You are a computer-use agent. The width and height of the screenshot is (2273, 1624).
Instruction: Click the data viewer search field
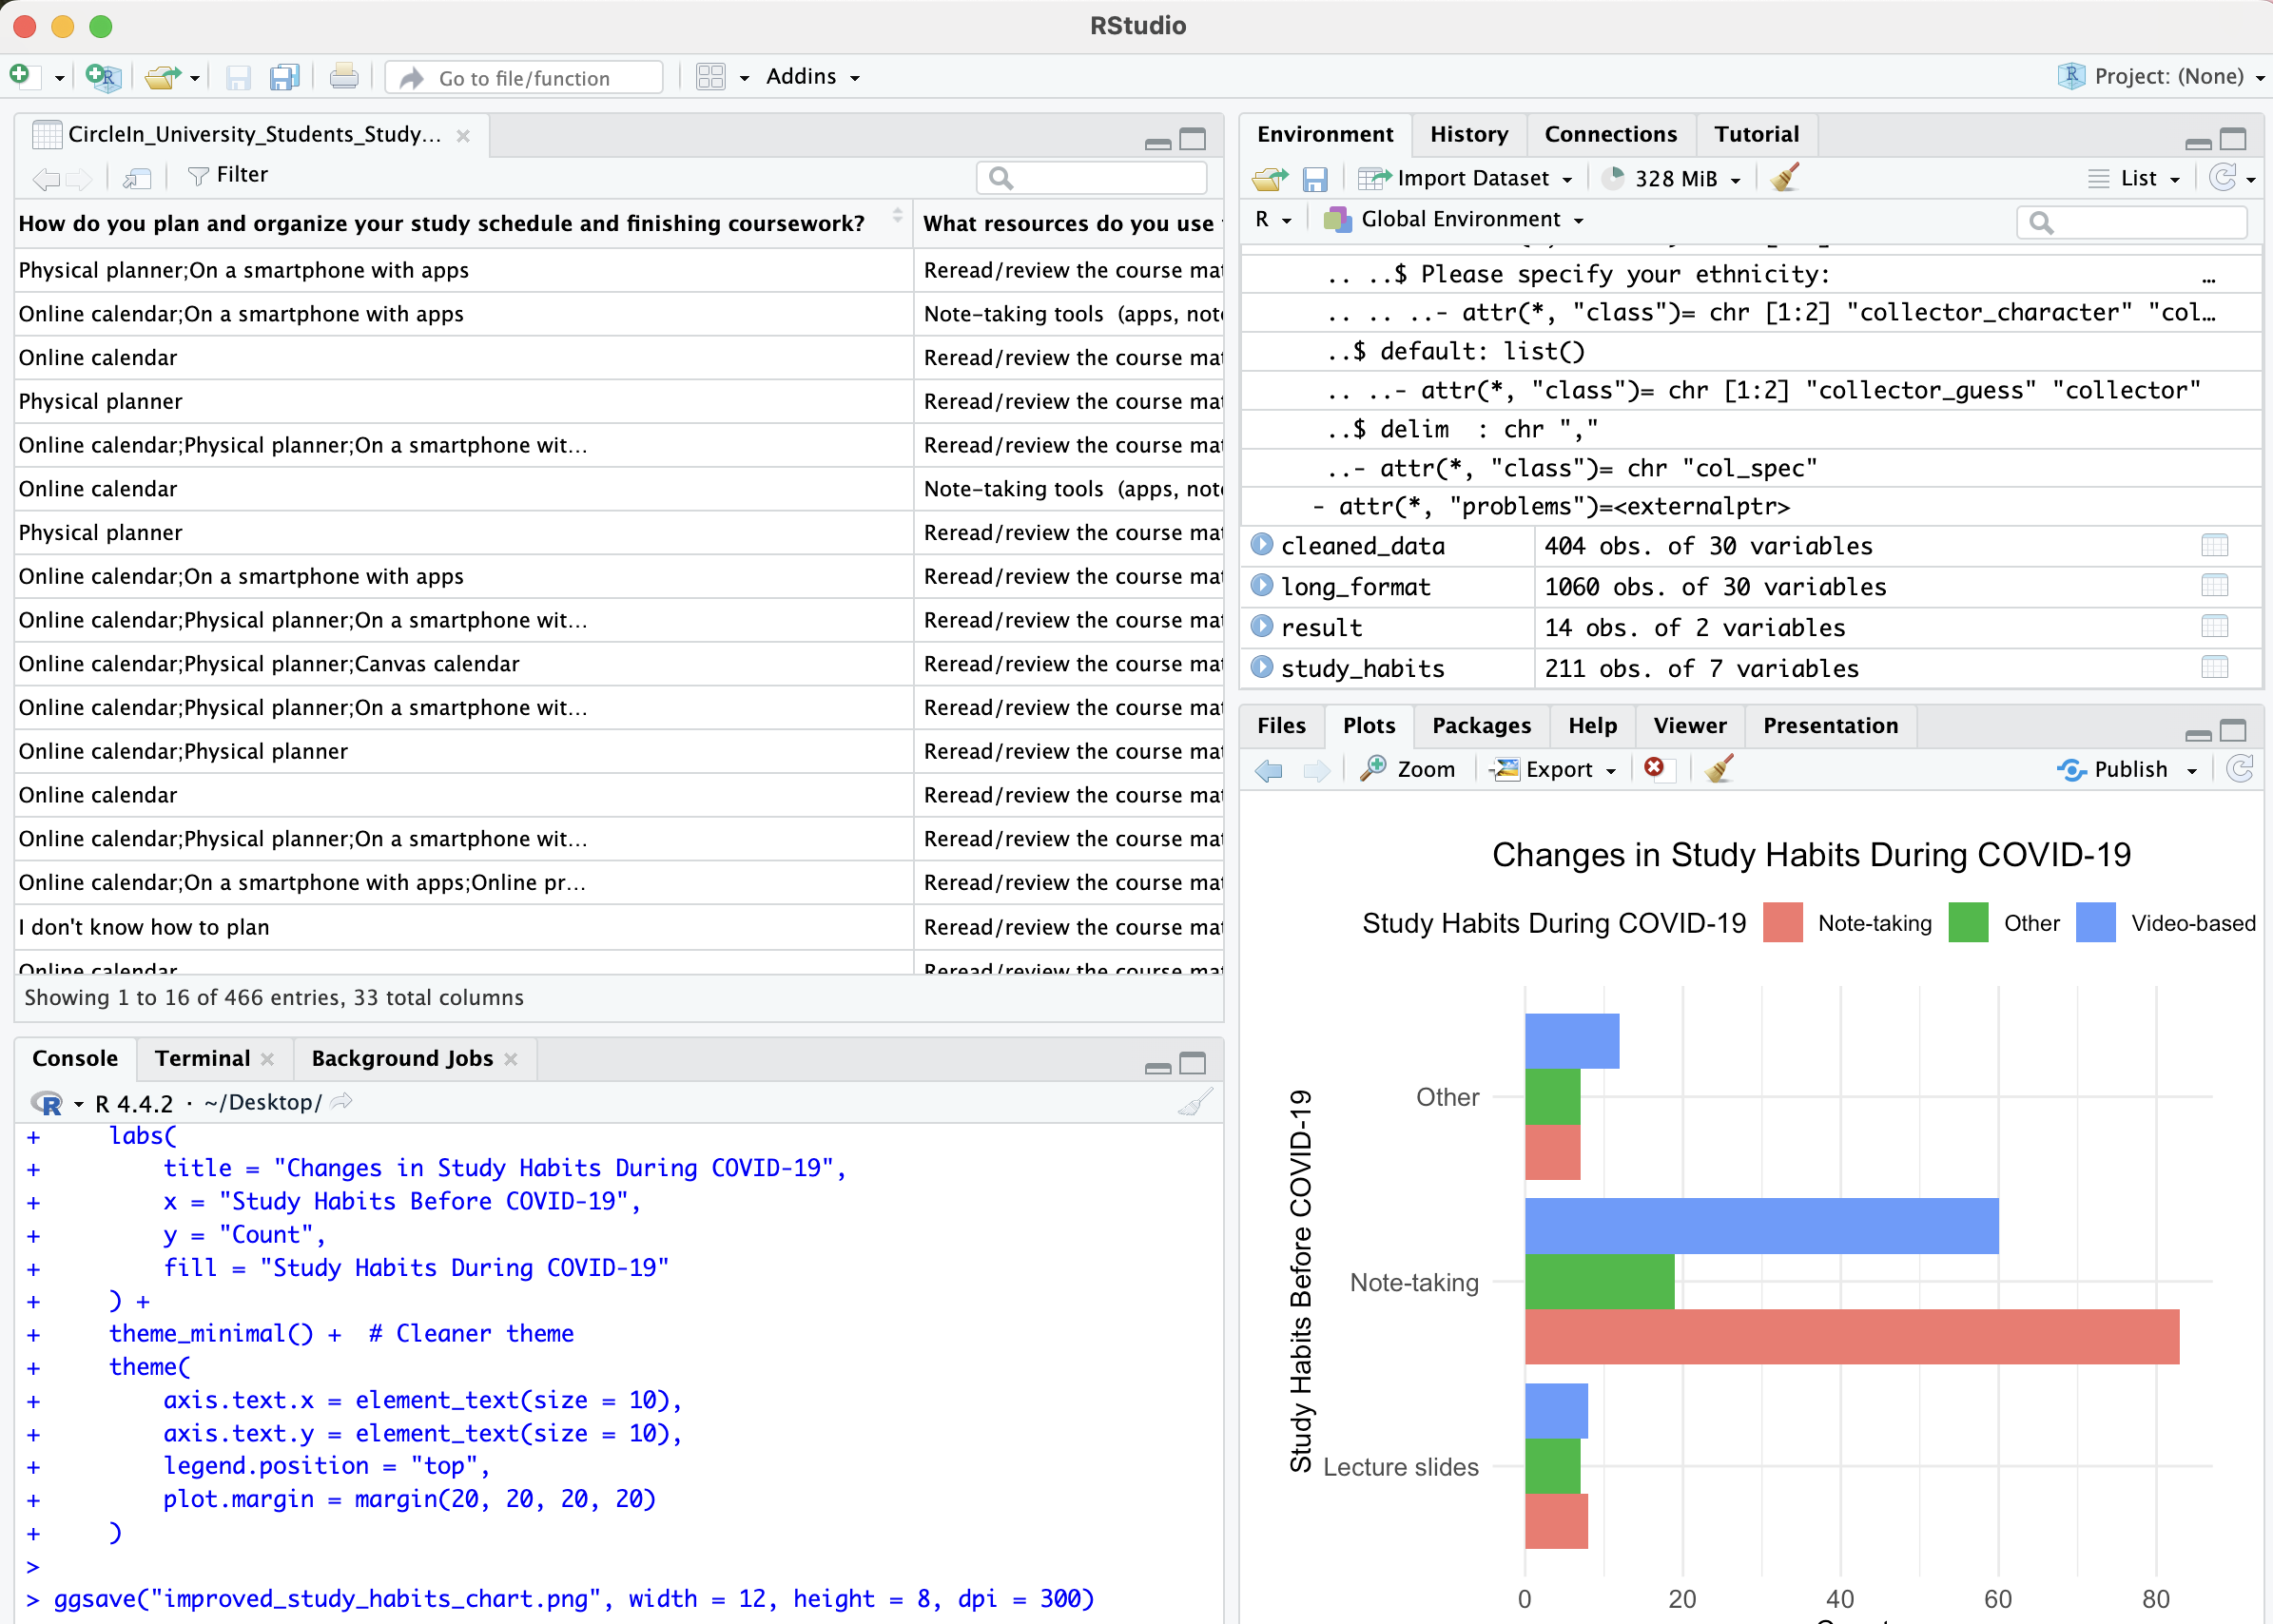point(1092,178)
